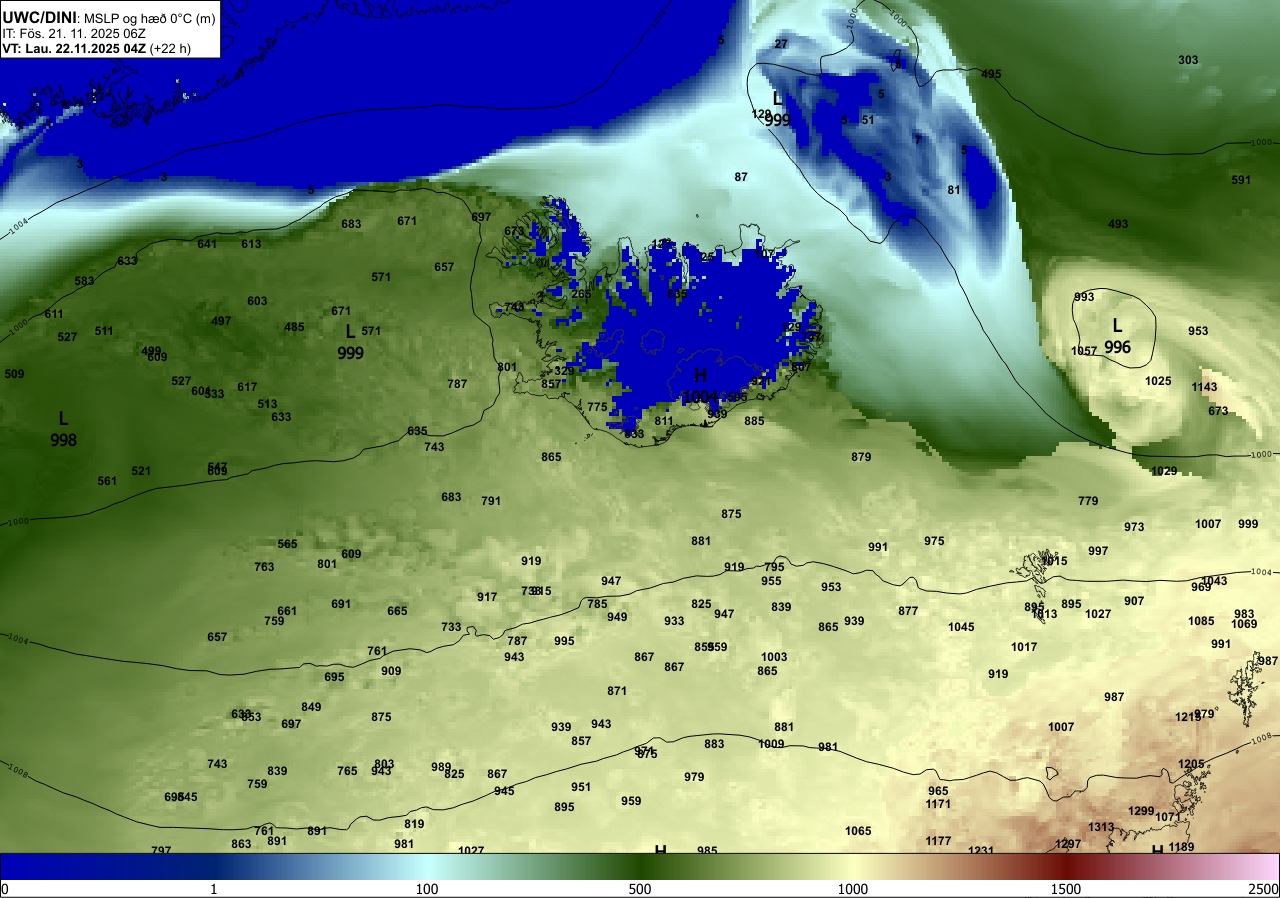Click the height value 485
1280x898 pixels.
pos(294,327)
